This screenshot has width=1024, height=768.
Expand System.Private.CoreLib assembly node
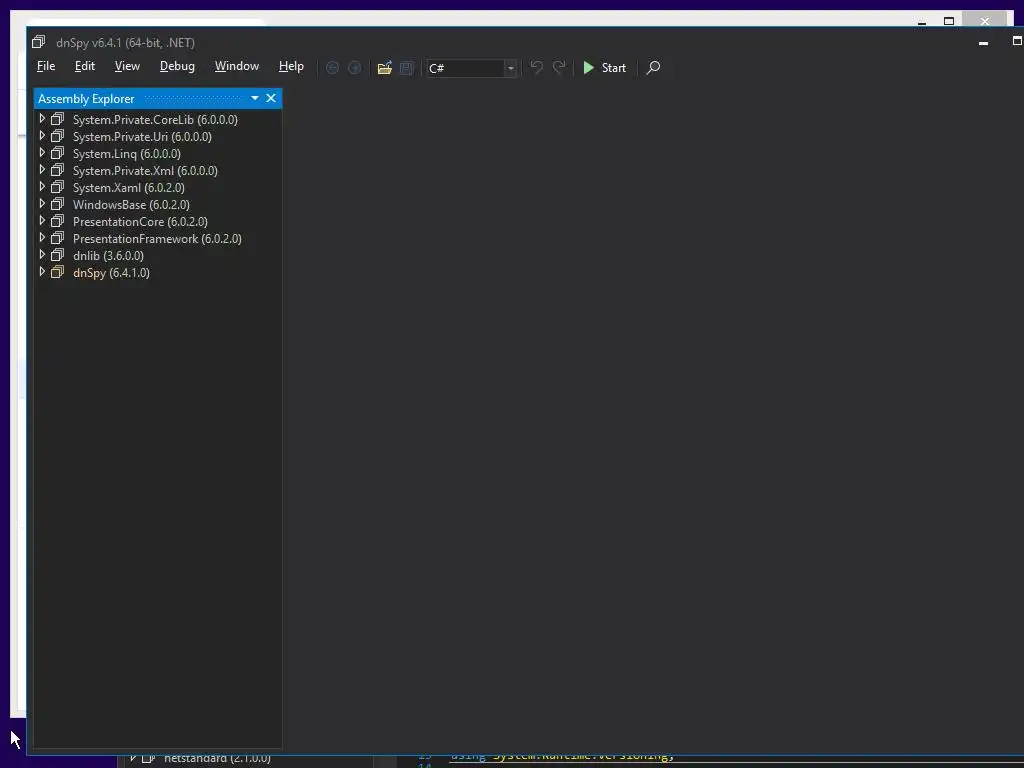(x=42, y=119)
